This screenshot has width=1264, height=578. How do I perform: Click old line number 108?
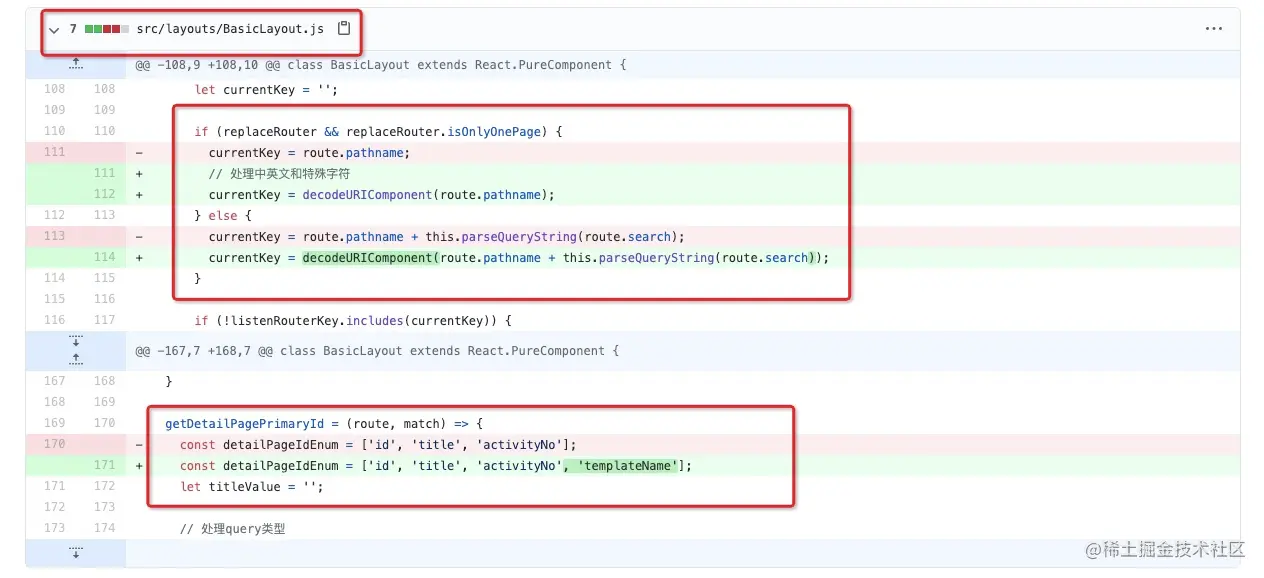tap(54, 89)
